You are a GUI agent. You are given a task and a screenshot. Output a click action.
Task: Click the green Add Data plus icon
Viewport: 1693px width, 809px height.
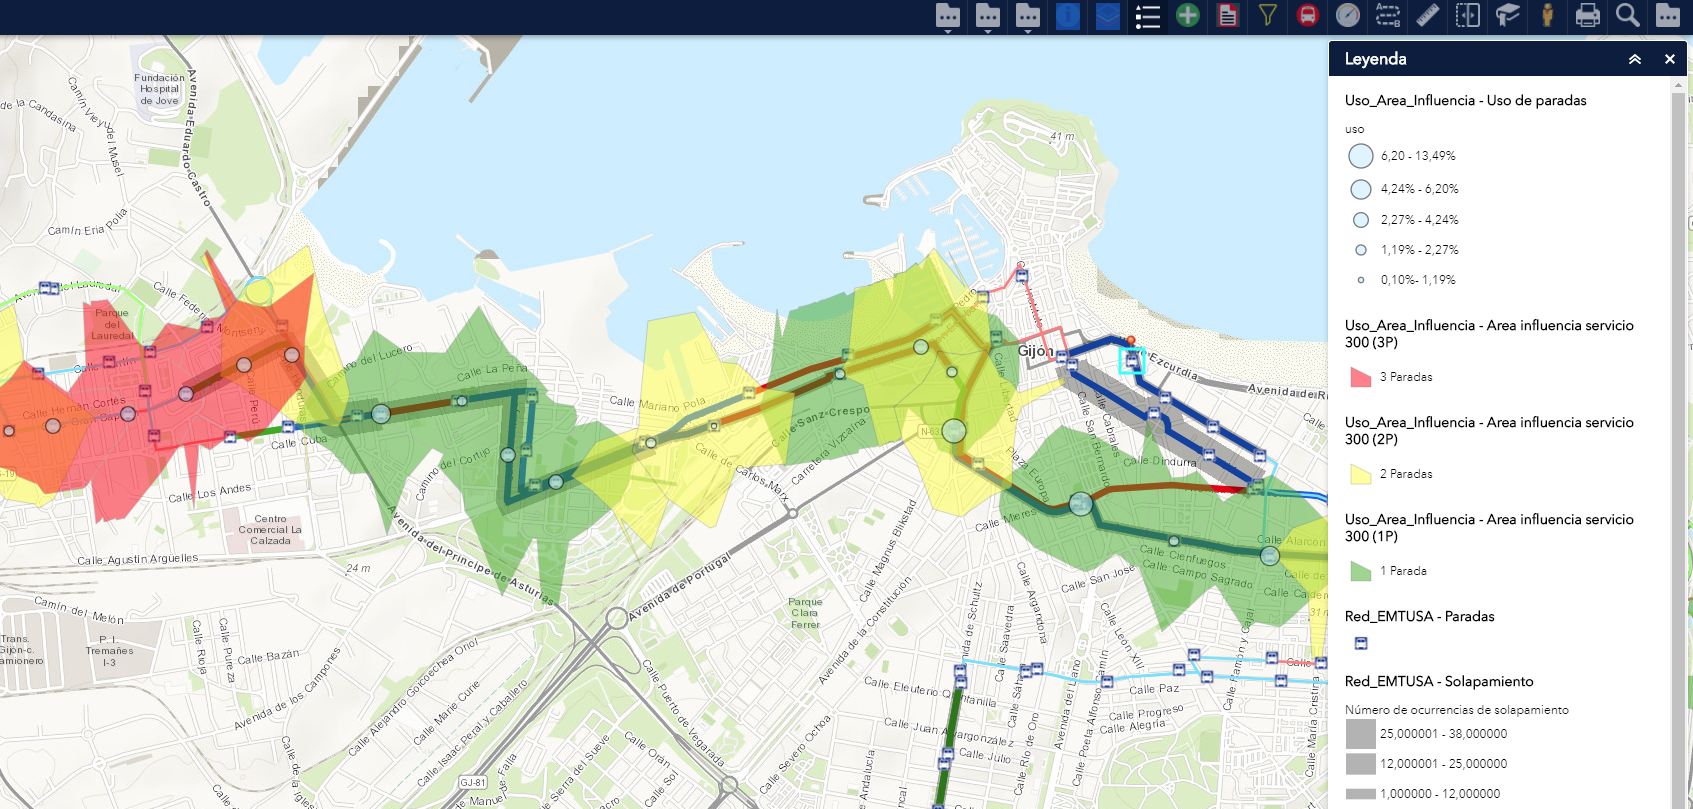point(1188,16)
